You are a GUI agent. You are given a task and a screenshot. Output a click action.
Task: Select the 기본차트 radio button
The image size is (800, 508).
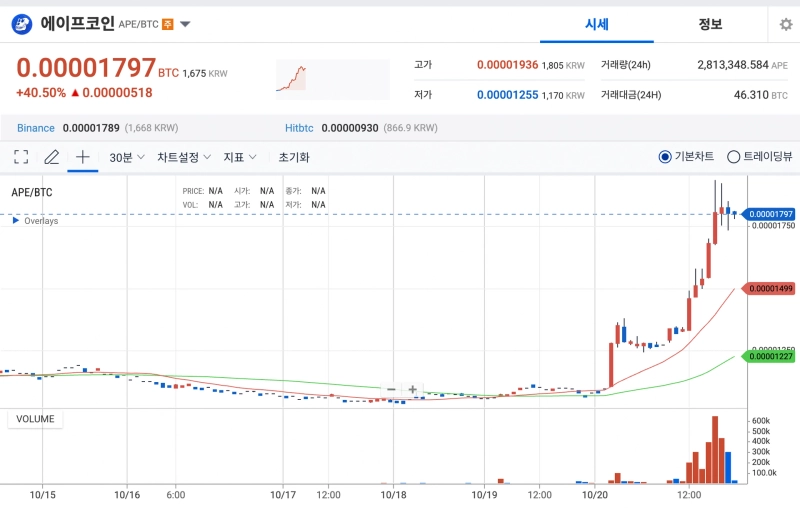pyautogui.click(x=666, y=157)
